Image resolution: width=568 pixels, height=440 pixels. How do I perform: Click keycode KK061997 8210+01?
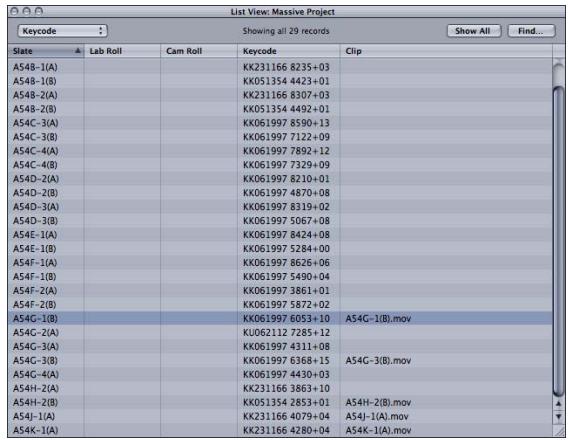point(286,179)
